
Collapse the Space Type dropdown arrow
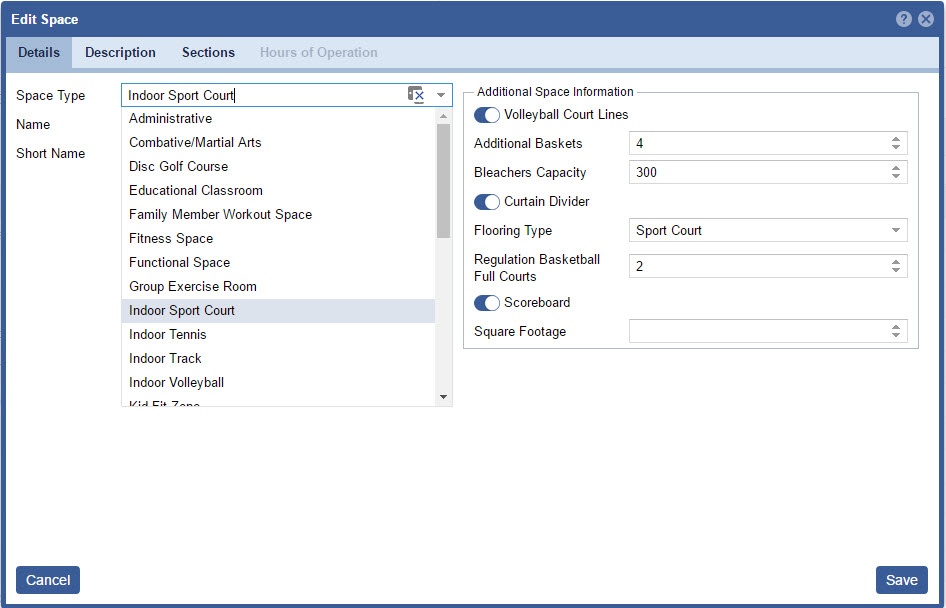(x=441, y=96)
